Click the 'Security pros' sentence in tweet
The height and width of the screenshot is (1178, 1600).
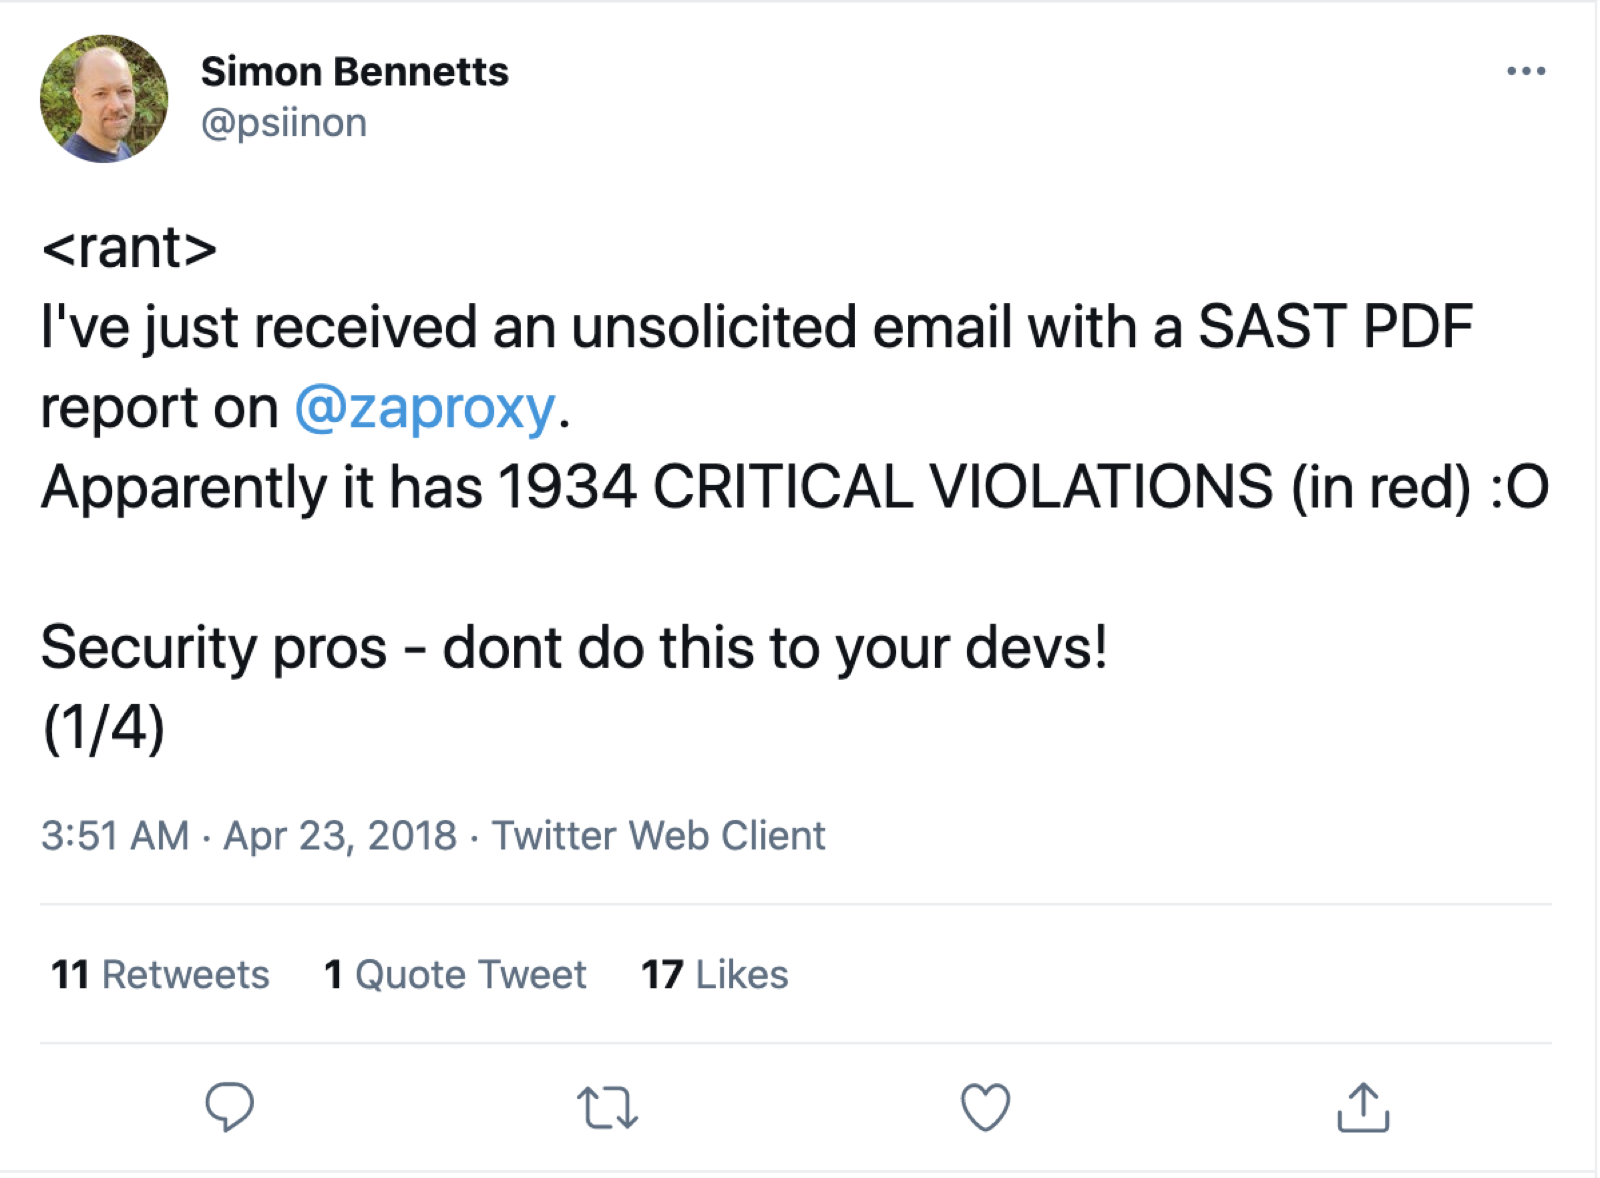[574, 648]
